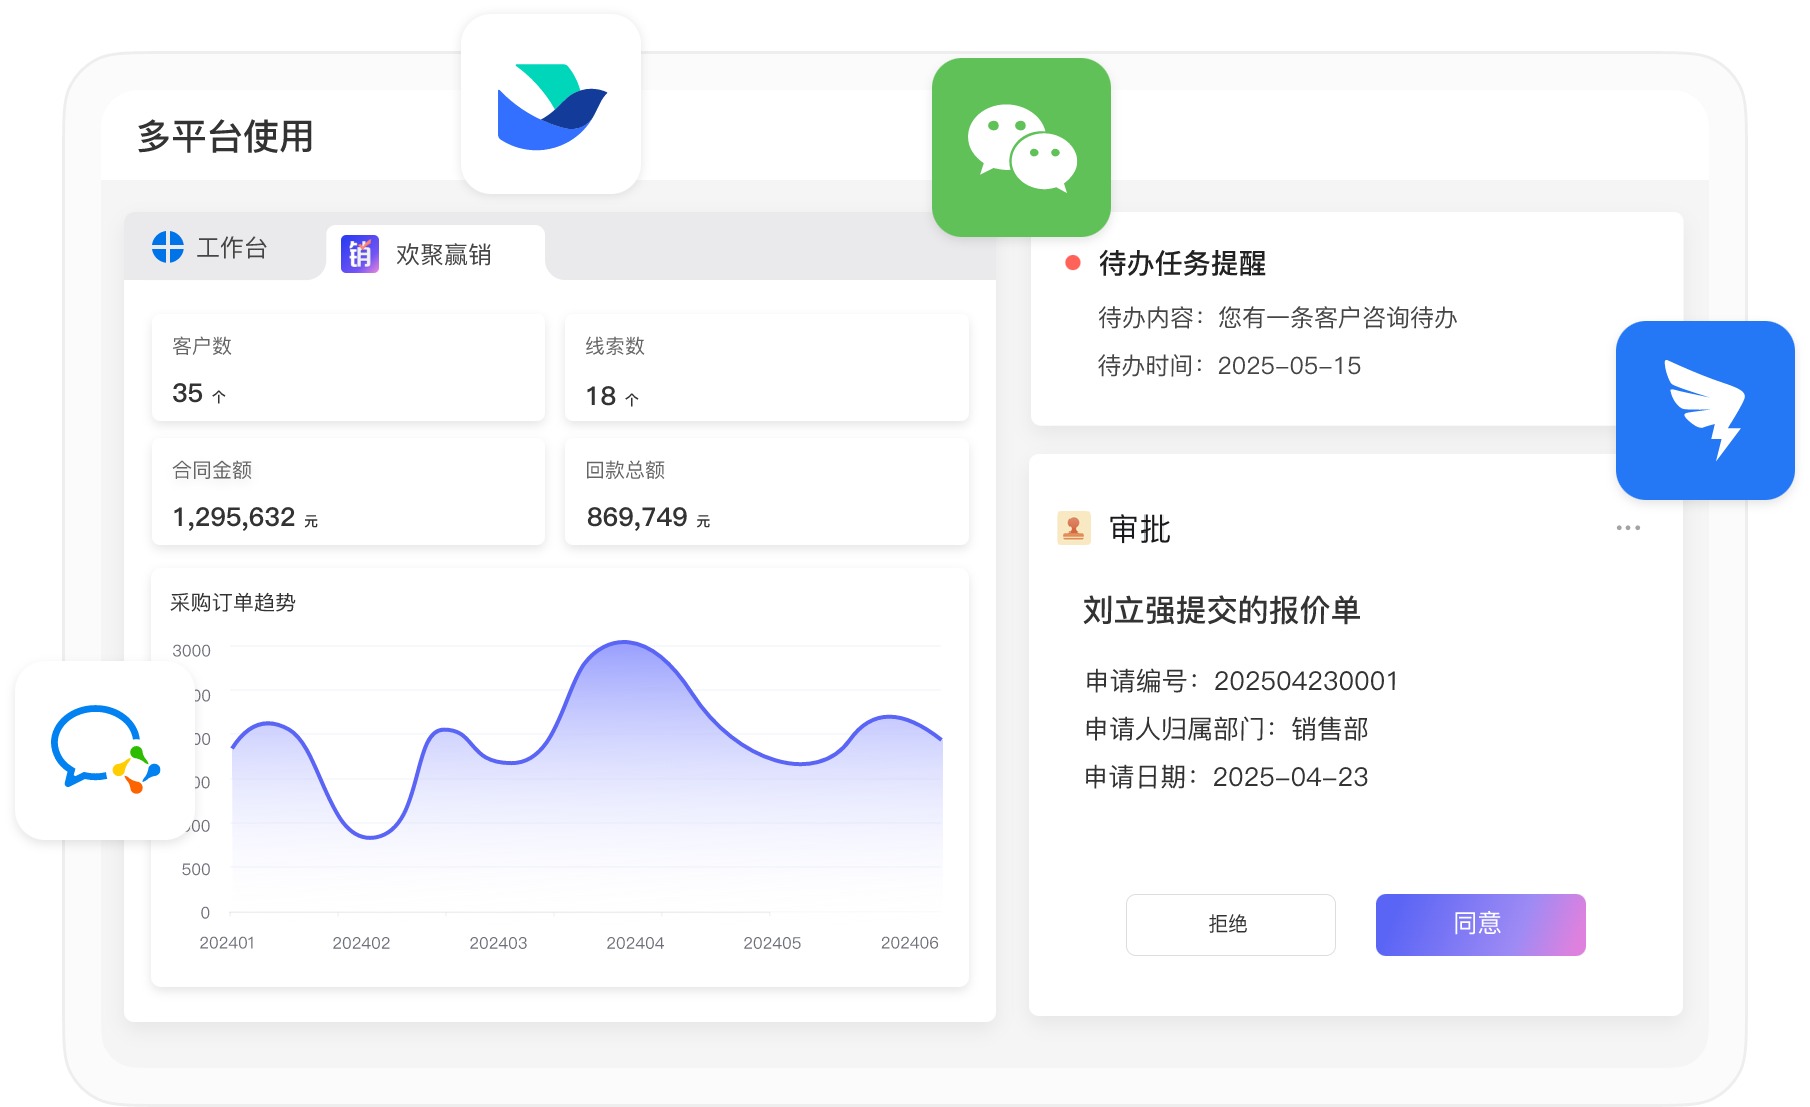Viewport: 1810px width, 1107px height.
Task: Click the green WeChat icon
Action: pos(1021,147)
